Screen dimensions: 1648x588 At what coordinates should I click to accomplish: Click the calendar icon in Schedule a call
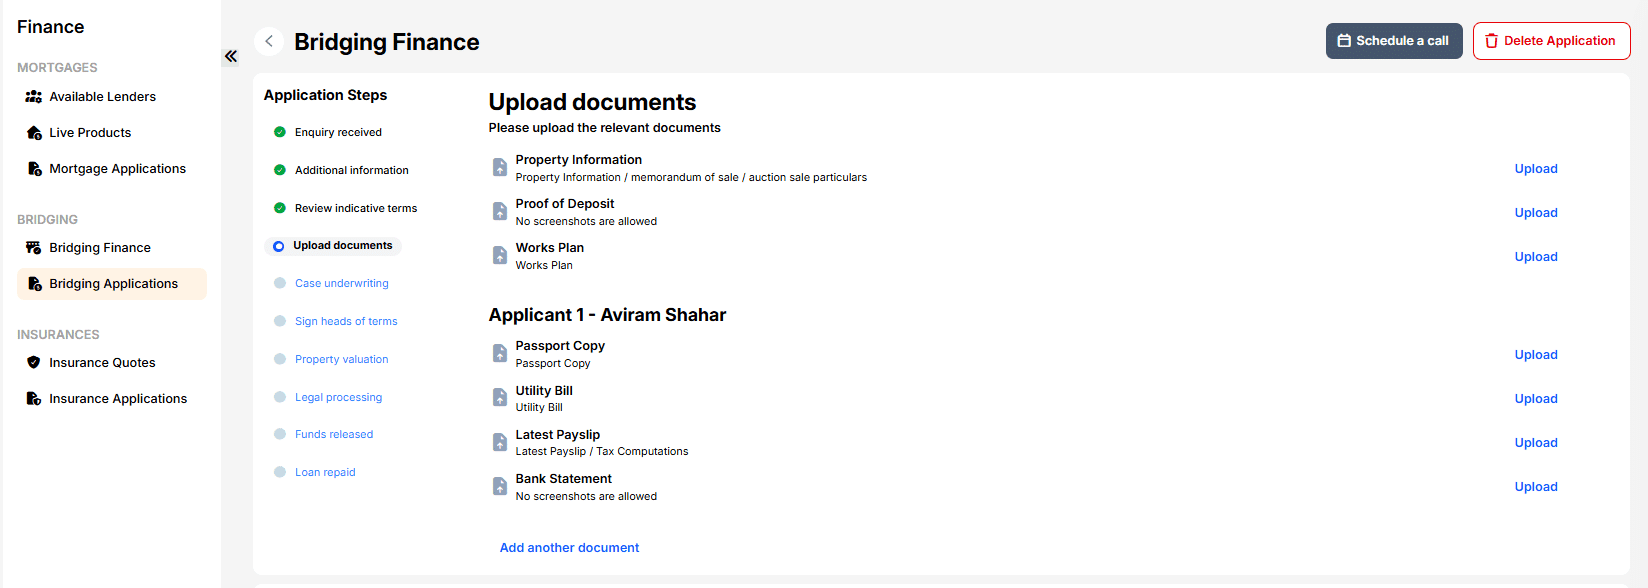click(x=1344, y=41)
